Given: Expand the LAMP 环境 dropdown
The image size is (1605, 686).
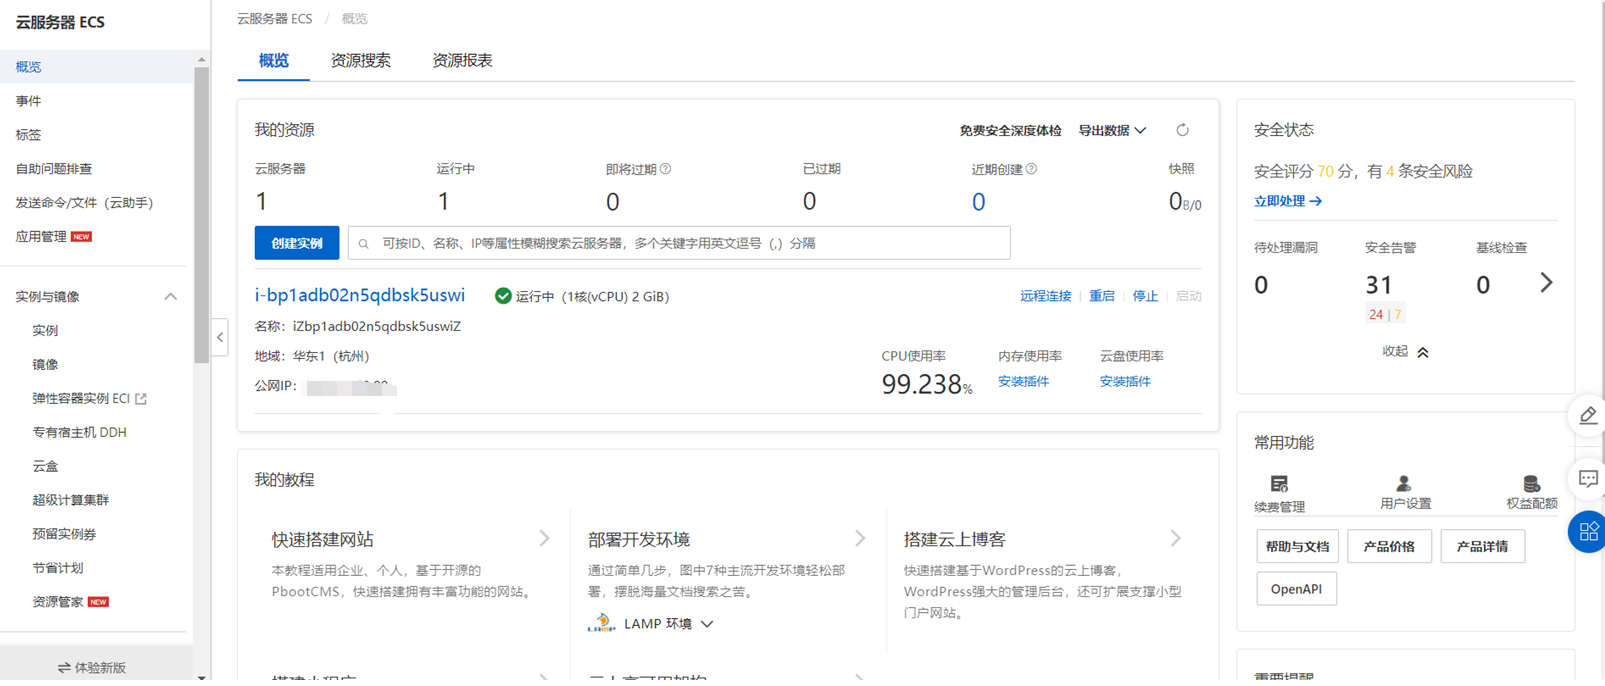Looking at the screenshot, I should (707, 624).
